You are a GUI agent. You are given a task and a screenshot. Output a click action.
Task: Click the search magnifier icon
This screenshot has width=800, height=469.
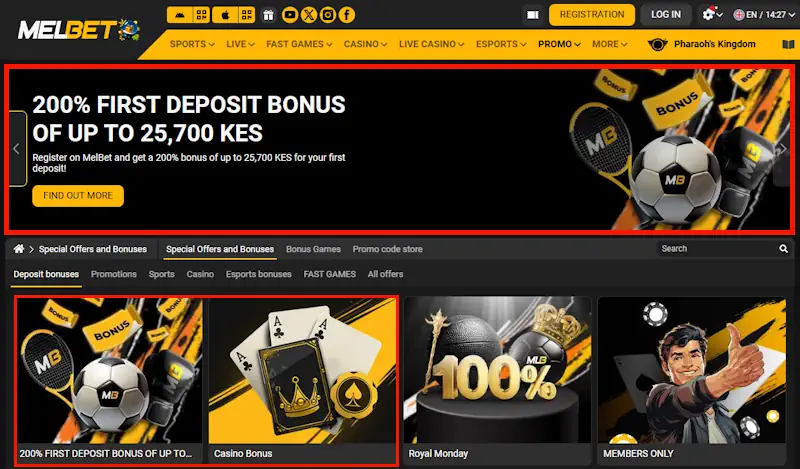[x=783, y=249]
